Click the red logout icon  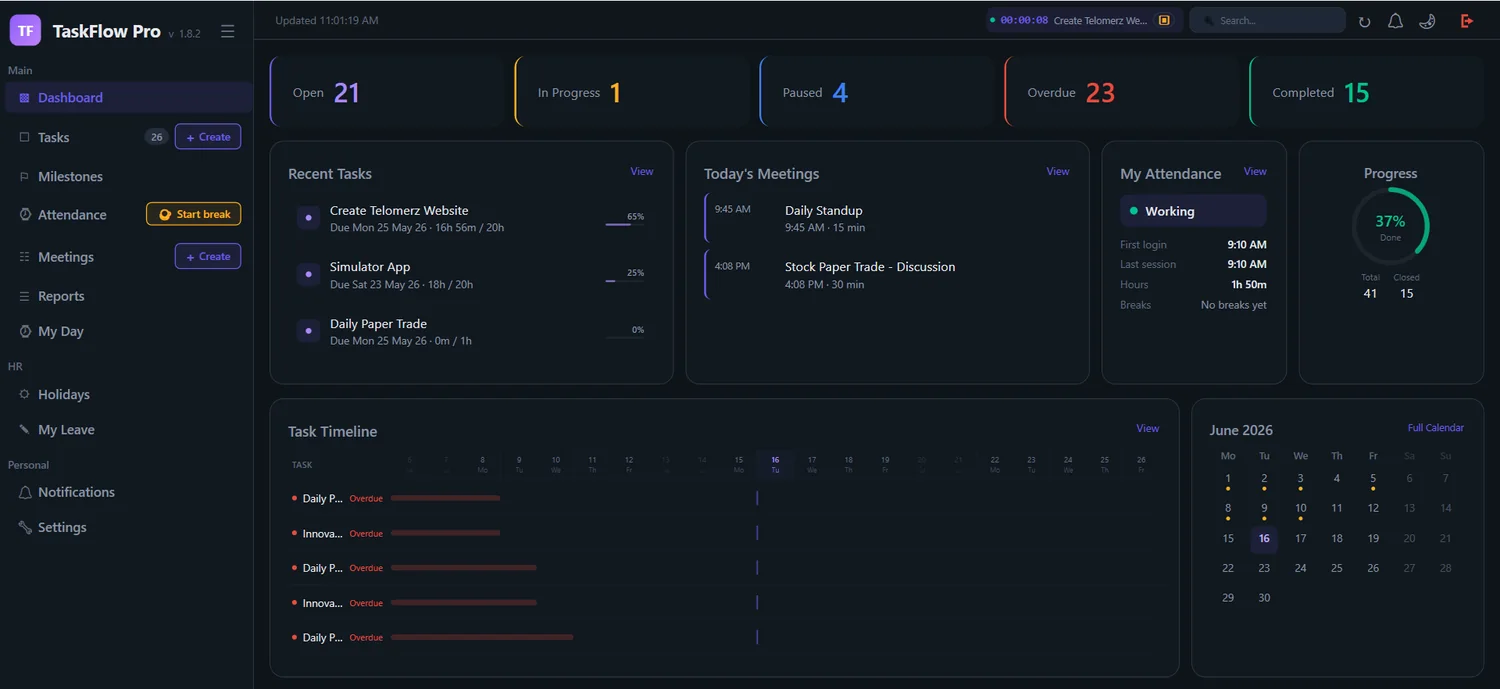(x=1467, y=21)
